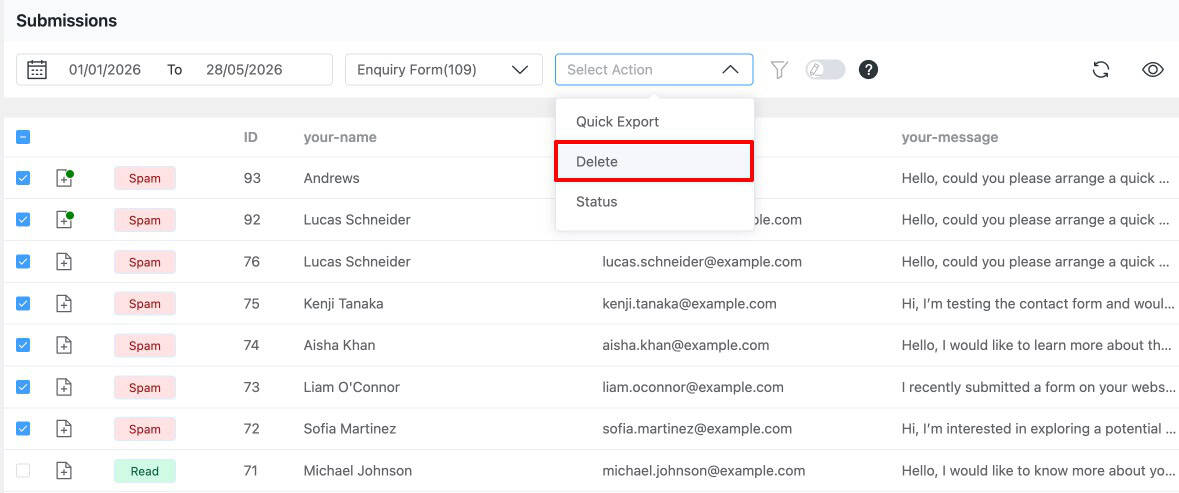1179x493 pixels.
Task: Click the Spam badge on row 93
Action: pyautogui.click(x=144, y=179)
